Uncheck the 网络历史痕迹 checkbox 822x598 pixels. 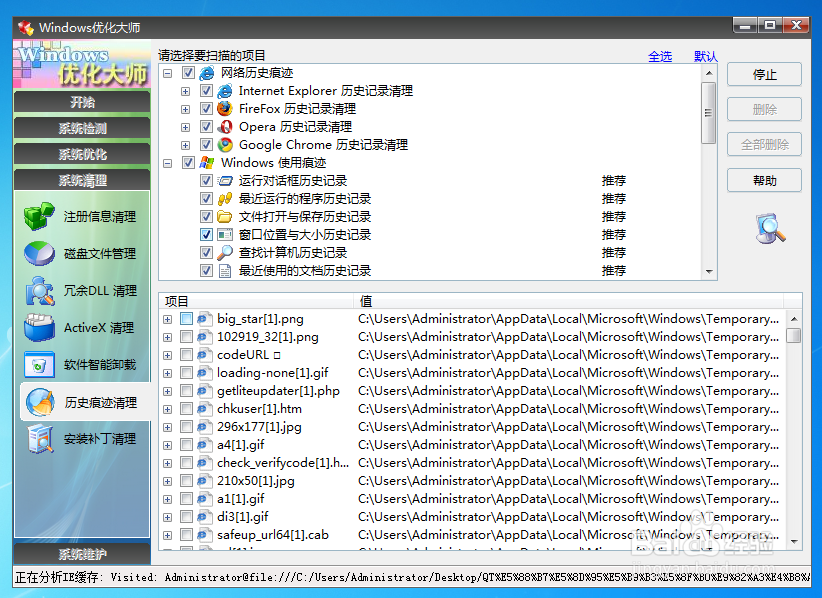pyautogui.click(x=188, y=73)
